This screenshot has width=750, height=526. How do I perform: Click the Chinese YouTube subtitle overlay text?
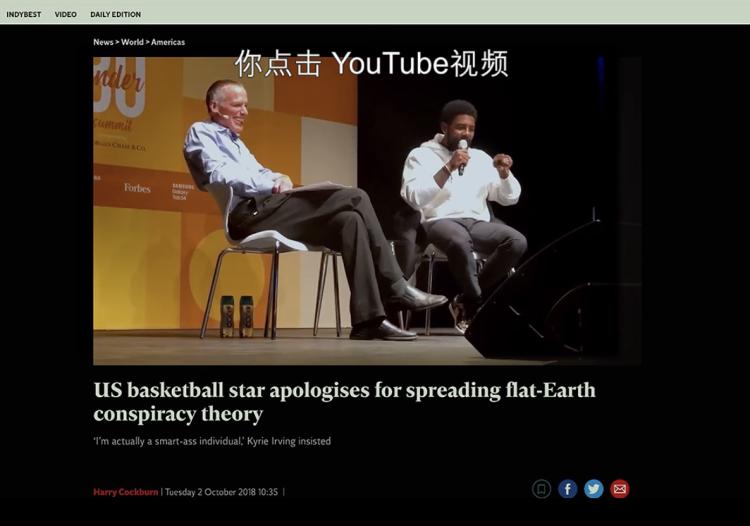coord(371,63)
